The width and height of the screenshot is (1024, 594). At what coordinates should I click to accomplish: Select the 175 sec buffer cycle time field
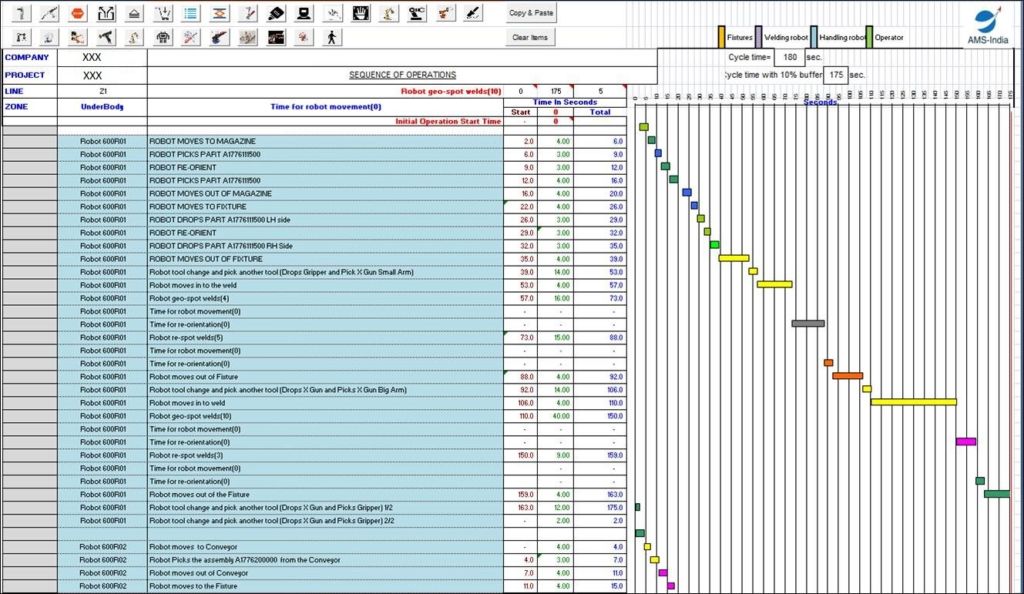coord(836,75)
